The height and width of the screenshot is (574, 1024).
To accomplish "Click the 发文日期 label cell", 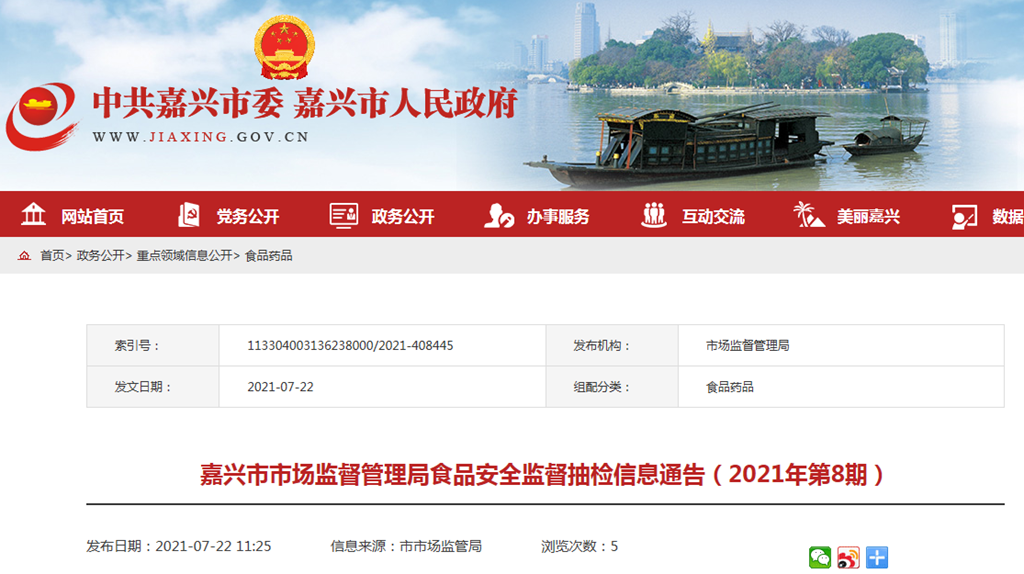I will pos(153,387).
